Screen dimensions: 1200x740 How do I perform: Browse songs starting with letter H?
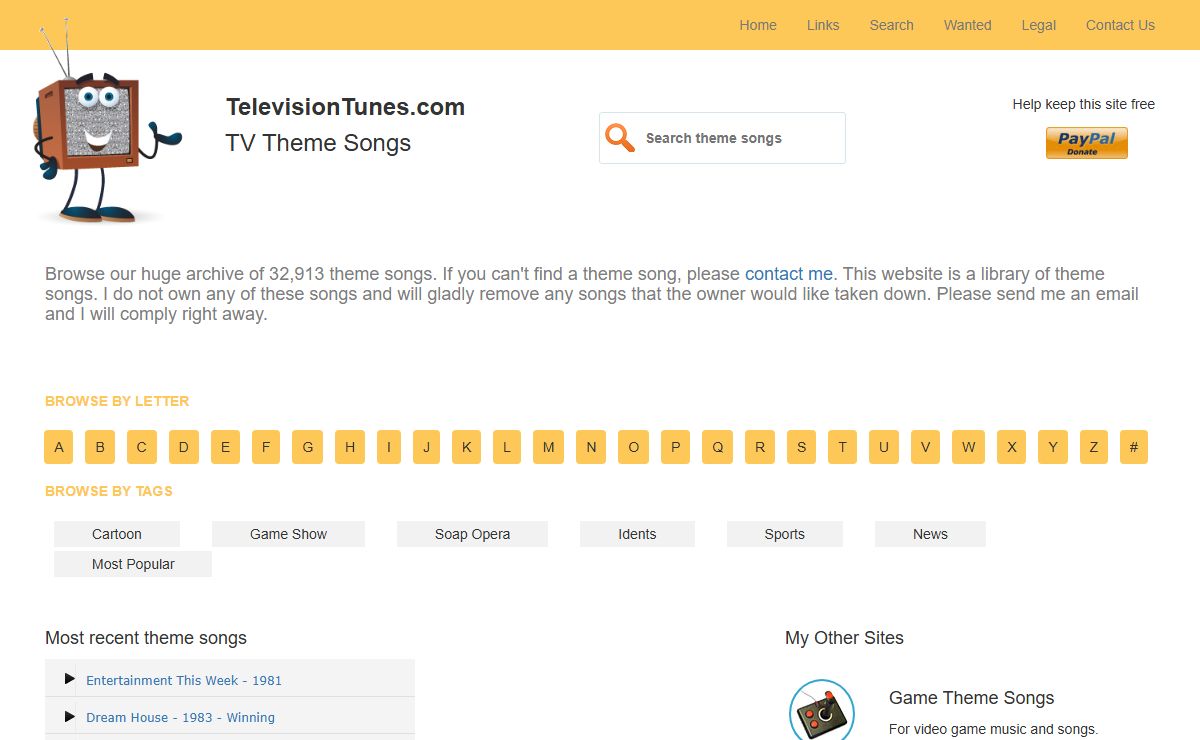click(350, 447)
